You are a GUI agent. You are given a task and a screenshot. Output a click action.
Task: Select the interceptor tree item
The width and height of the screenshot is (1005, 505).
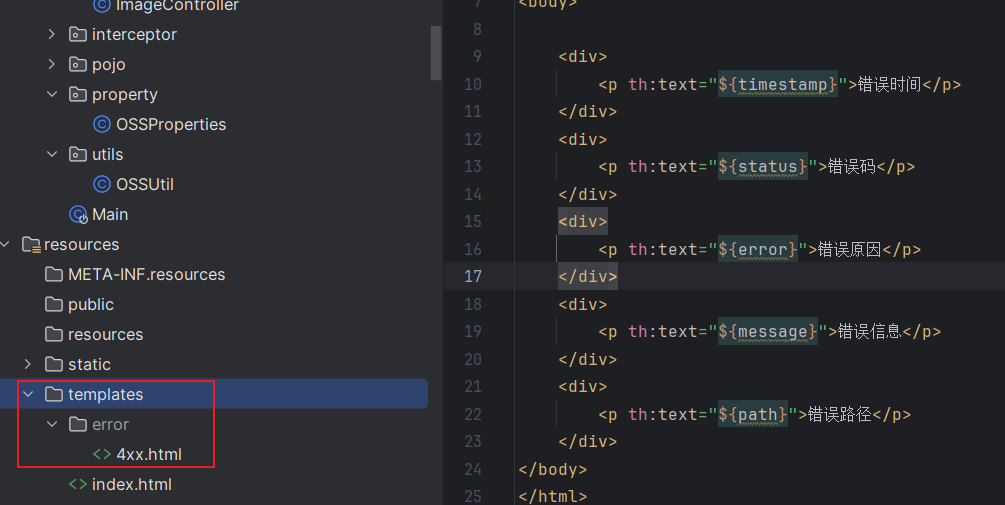[x=134, y=34]
